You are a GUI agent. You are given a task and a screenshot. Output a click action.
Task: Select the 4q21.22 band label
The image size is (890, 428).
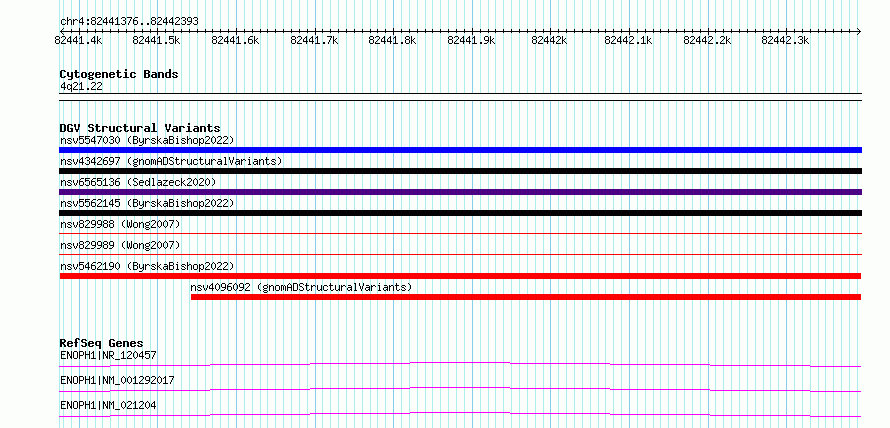(x=81, y=87)
